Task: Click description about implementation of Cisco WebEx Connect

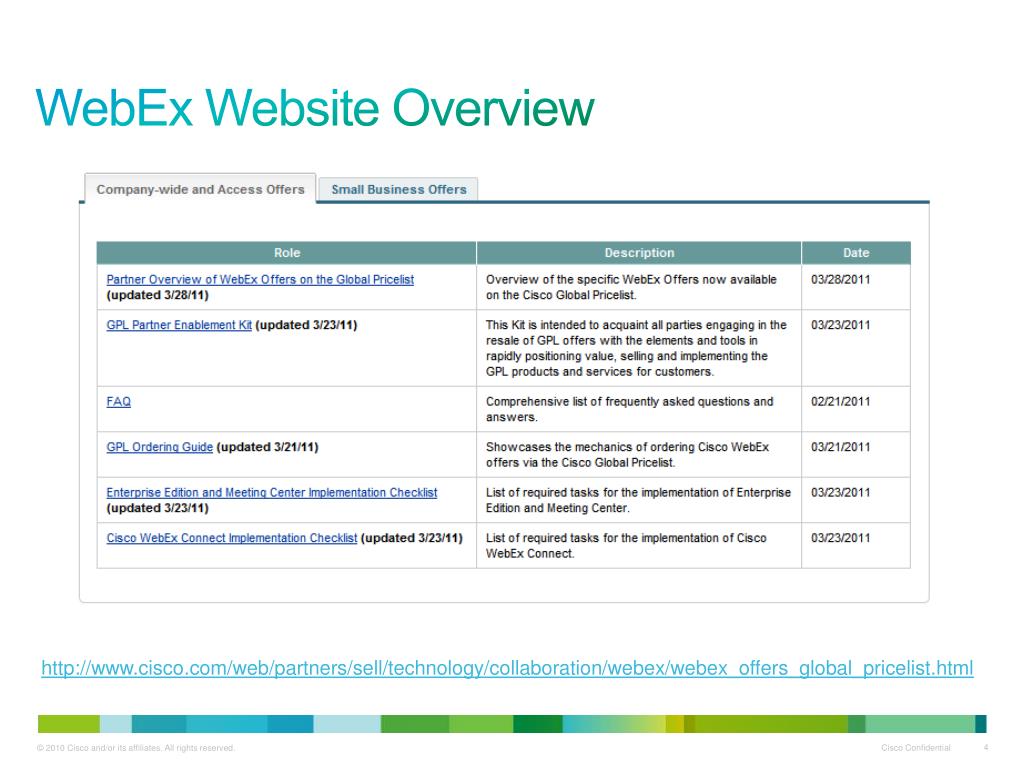Action: pyautogui.click(x=626, y=546)
